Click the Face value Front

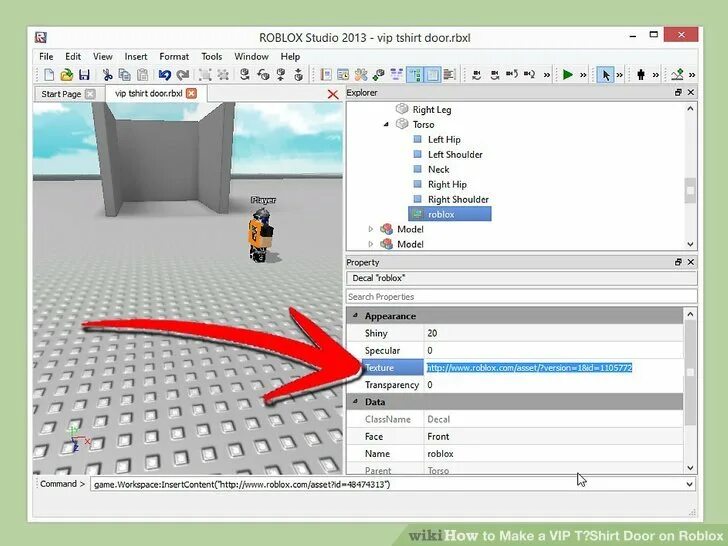[553, 436]
